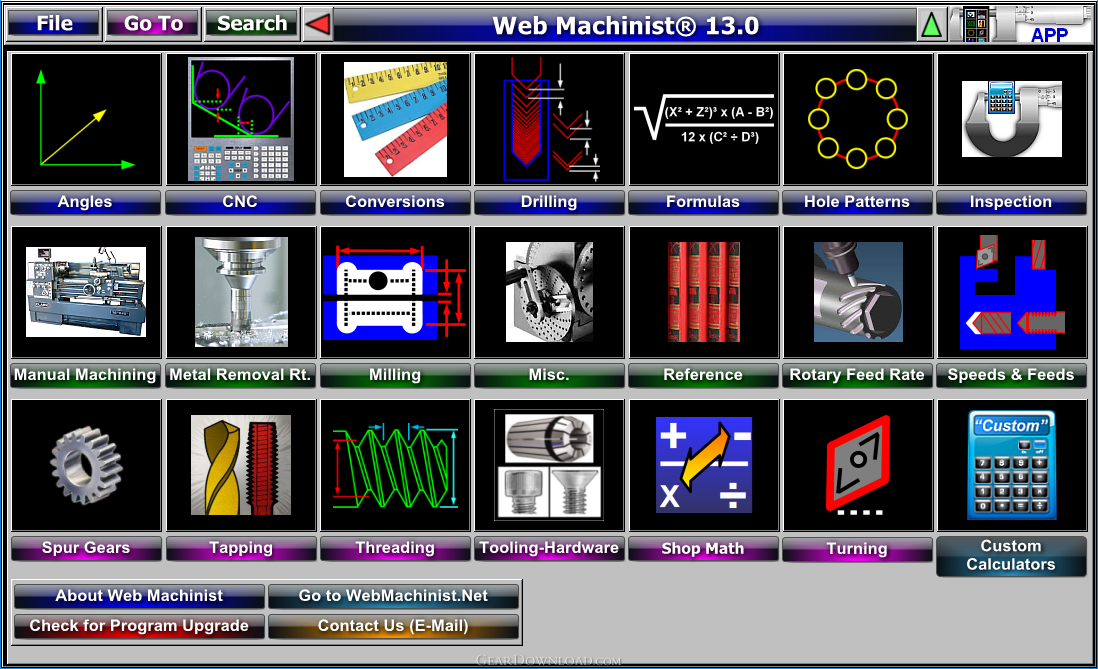The height and width of the screenshot is (669, 1098).
Task: Click Contact Us (E-Mail)
Action: click(394, 626)
